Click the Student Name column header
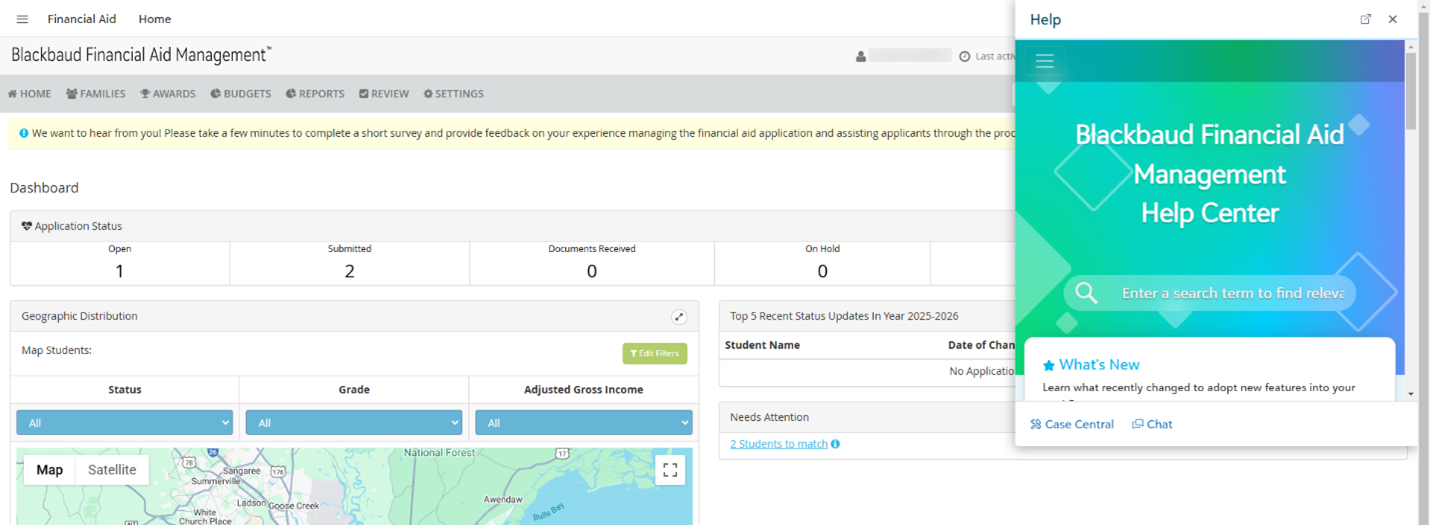Image resolution: width=1430 pixels, height=525 pixels. (762, 345)
